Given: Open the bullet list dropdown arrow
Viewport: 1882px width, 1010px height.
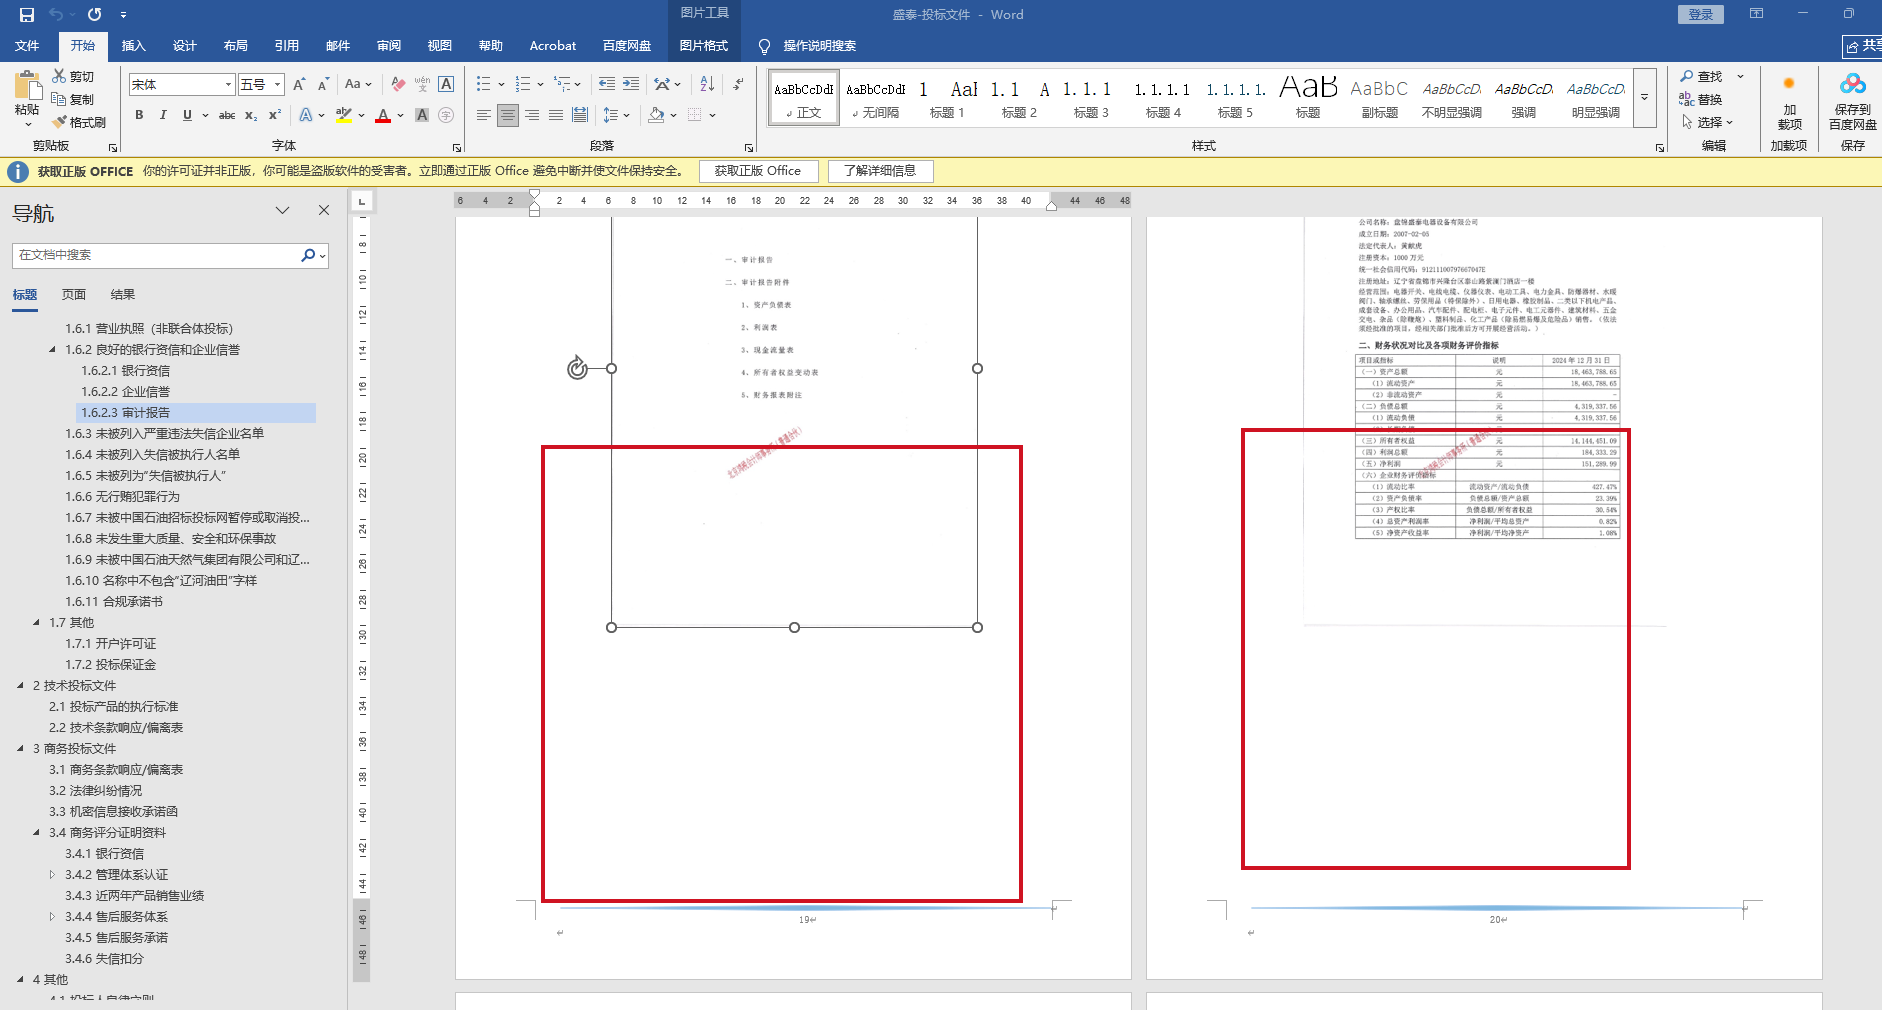Looking at the screenshot, I should click(501, 85).
